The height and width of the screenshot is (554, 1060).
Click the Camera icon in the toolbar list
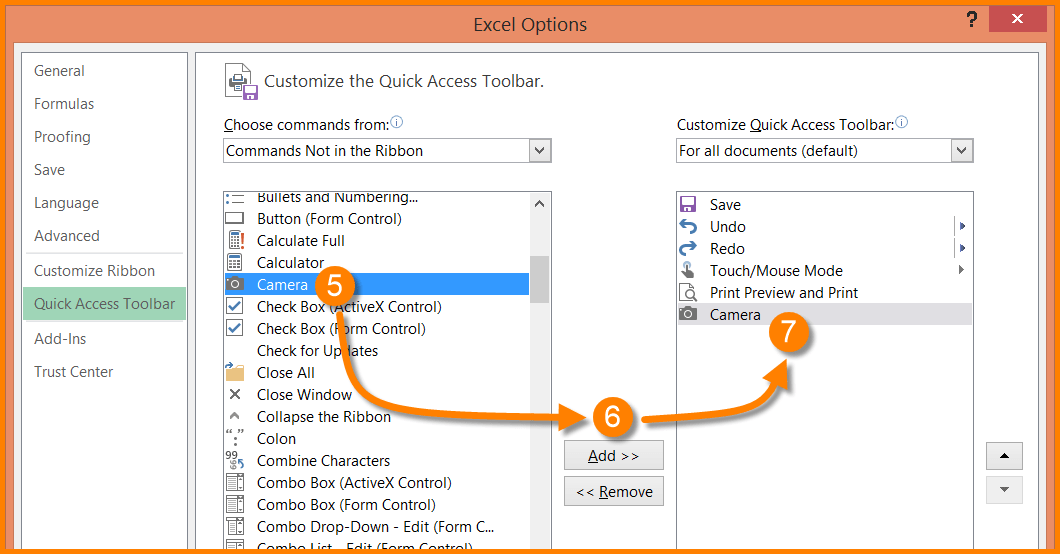tap(688, 314)
